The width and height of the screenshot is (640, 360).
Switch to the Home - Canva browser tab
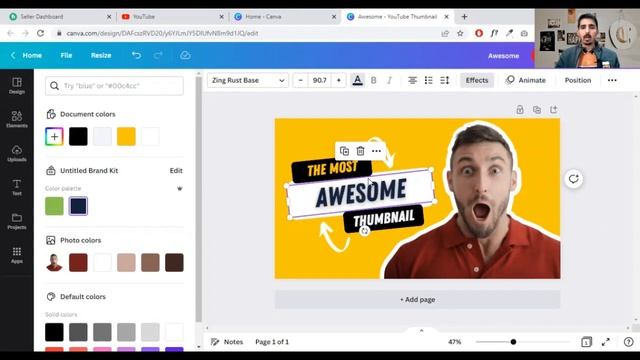click(285, 17)
